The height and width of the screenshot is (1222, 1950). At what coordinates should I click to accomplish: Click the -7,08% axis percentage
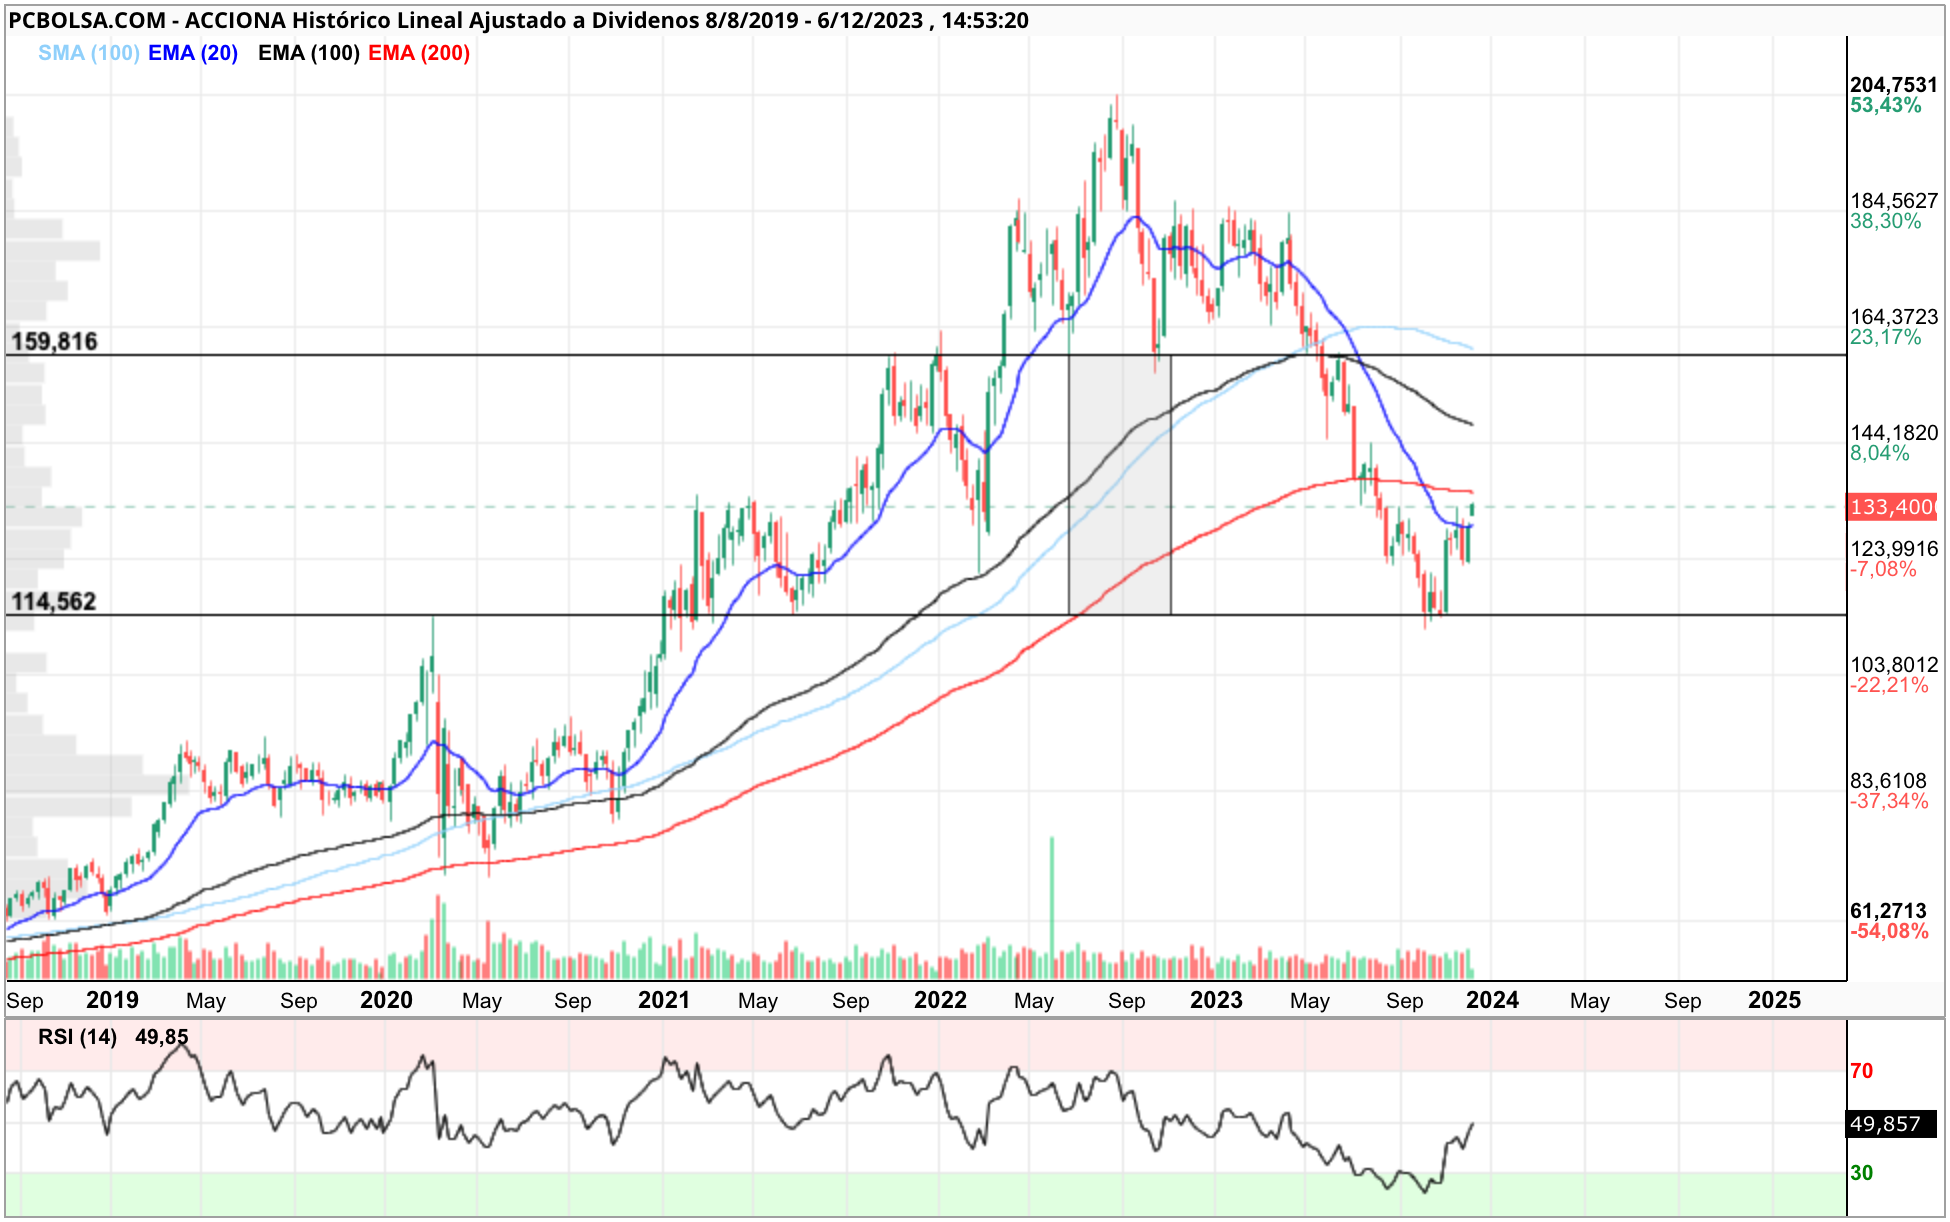click(x=1884, y=569)
